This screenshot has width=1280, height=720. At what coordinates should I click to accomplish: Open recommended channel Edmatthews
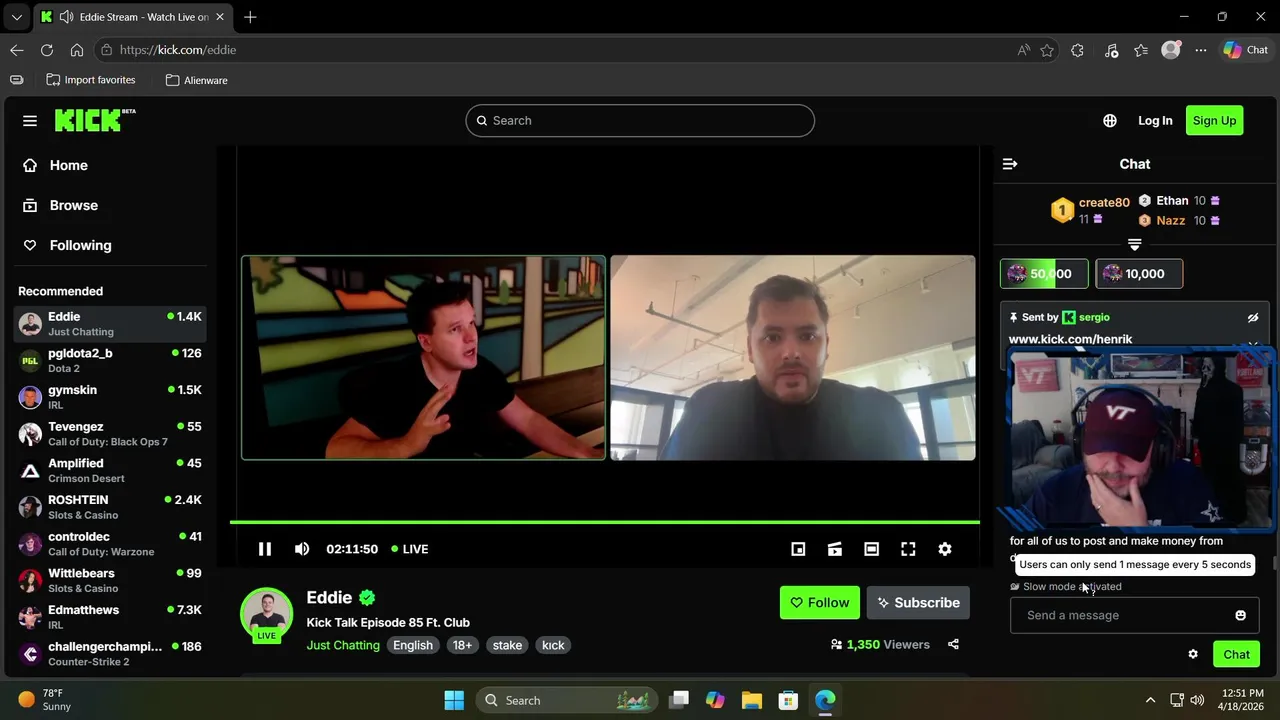point(110,617)
